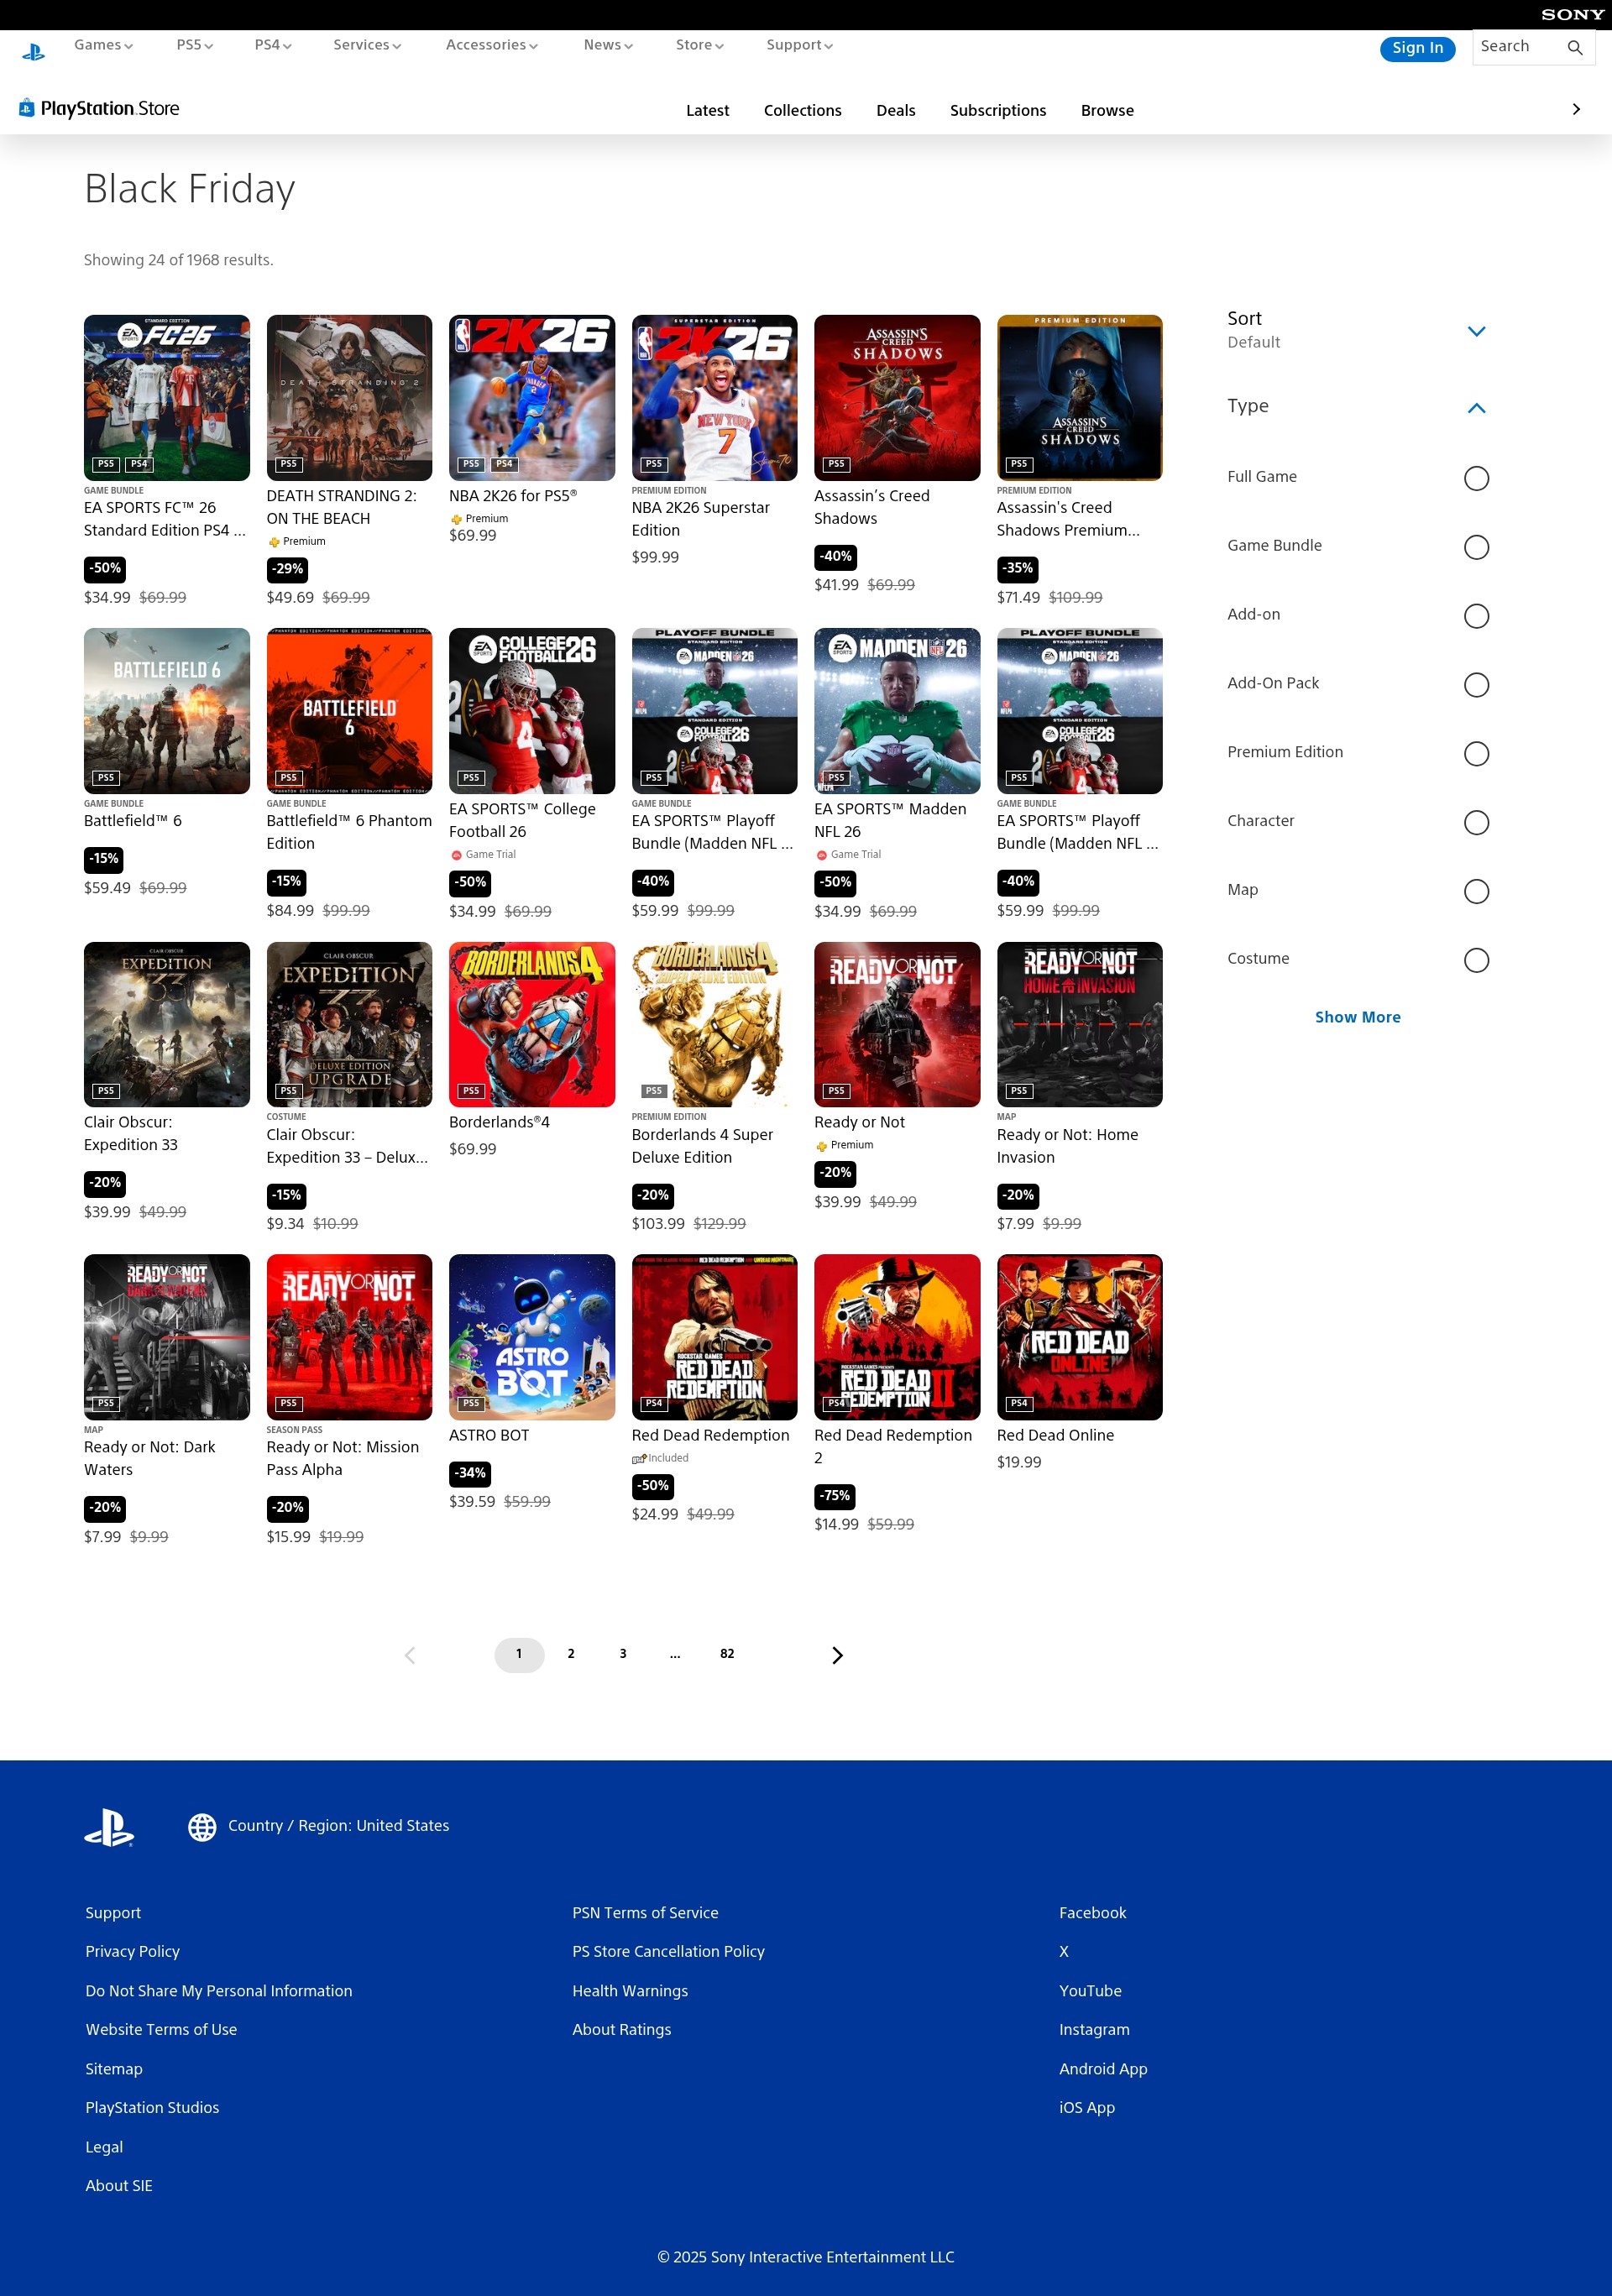Image resolution: width=1612 pixels, height=2296 pixels.
Task: Select the Character type filter
Action: pos(1476,823)
